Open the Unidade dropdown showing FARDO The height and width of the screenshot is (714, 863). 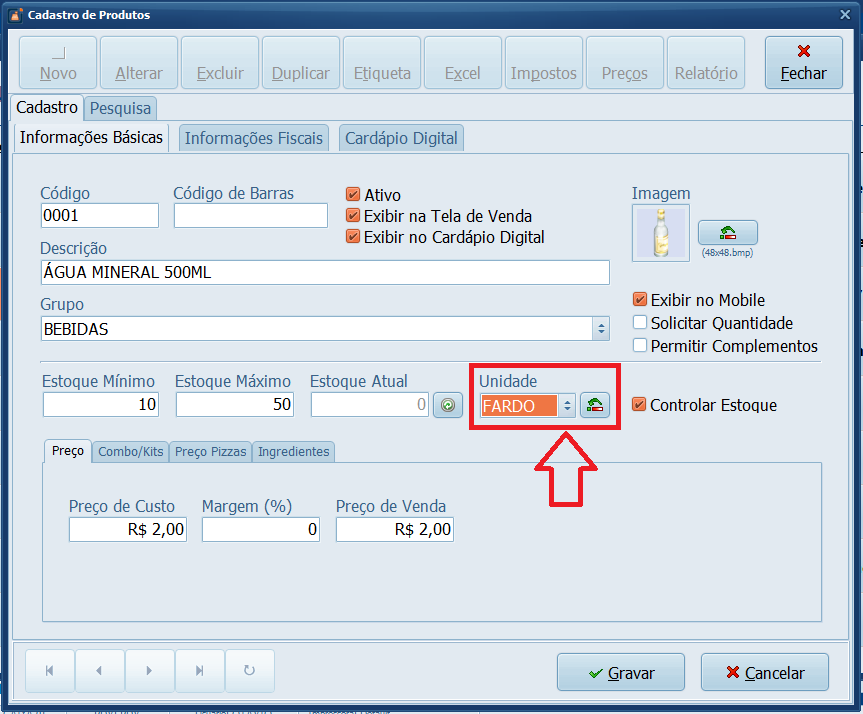566,405
